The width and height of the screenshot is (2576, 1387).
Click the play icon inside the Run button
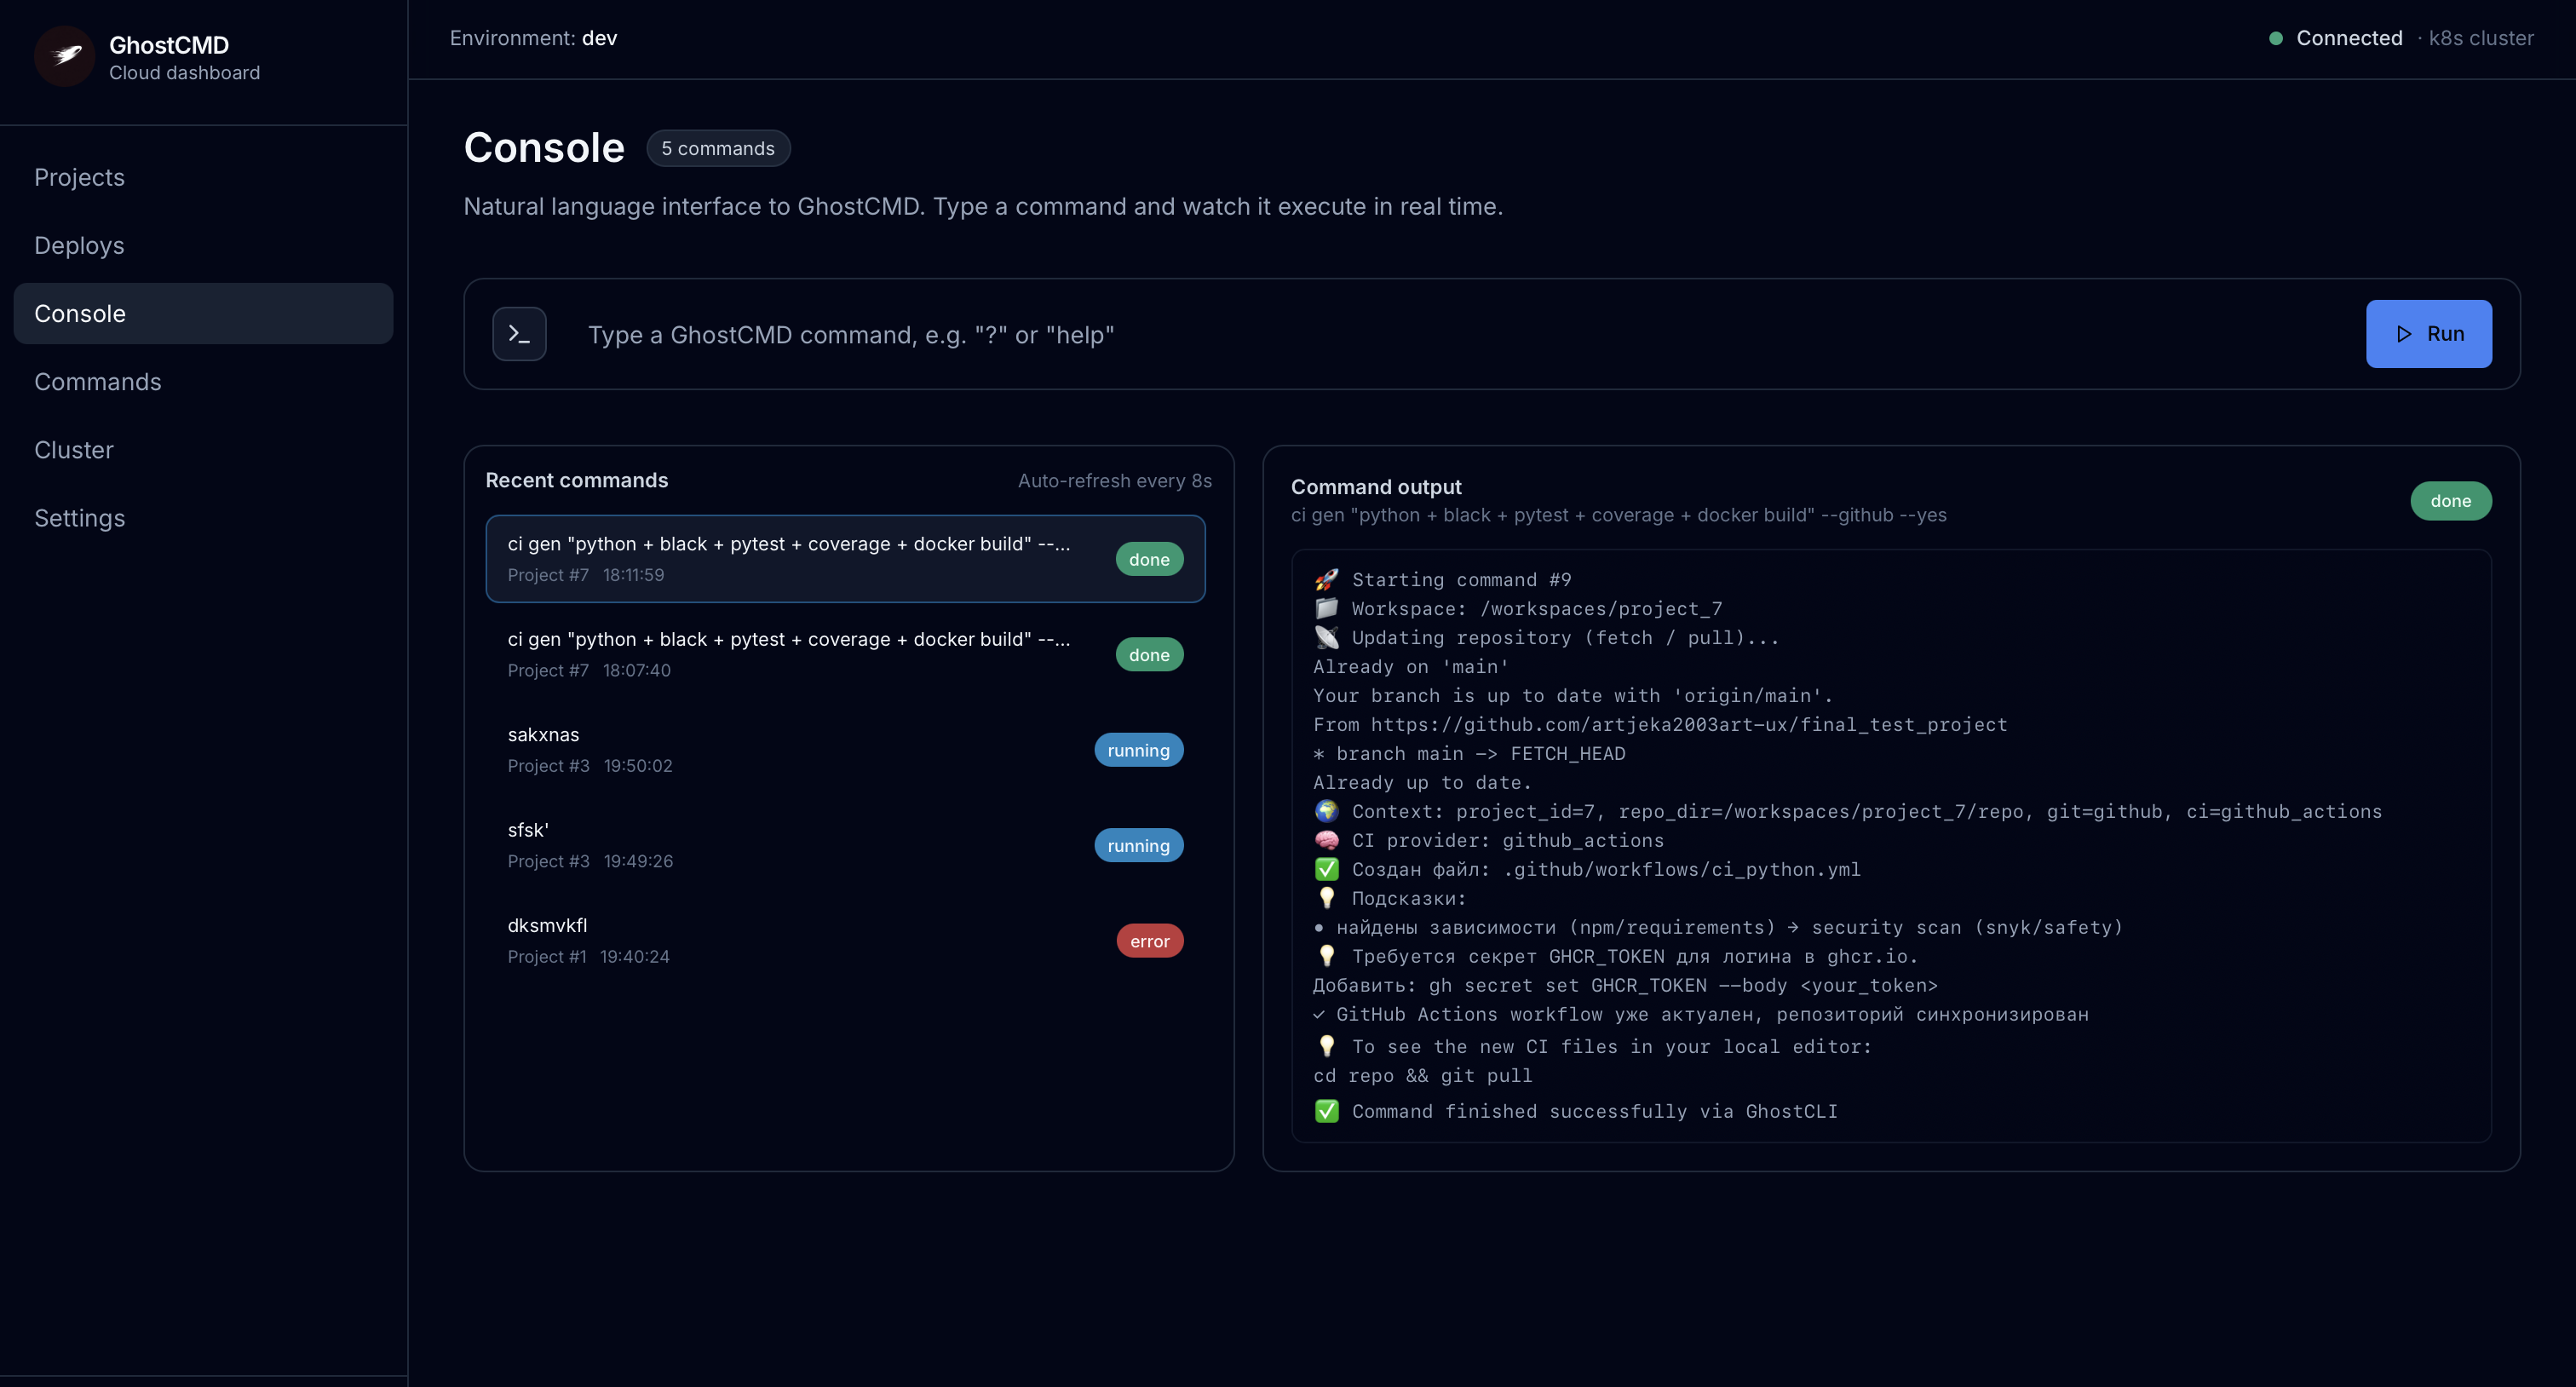click(2404, 334)
